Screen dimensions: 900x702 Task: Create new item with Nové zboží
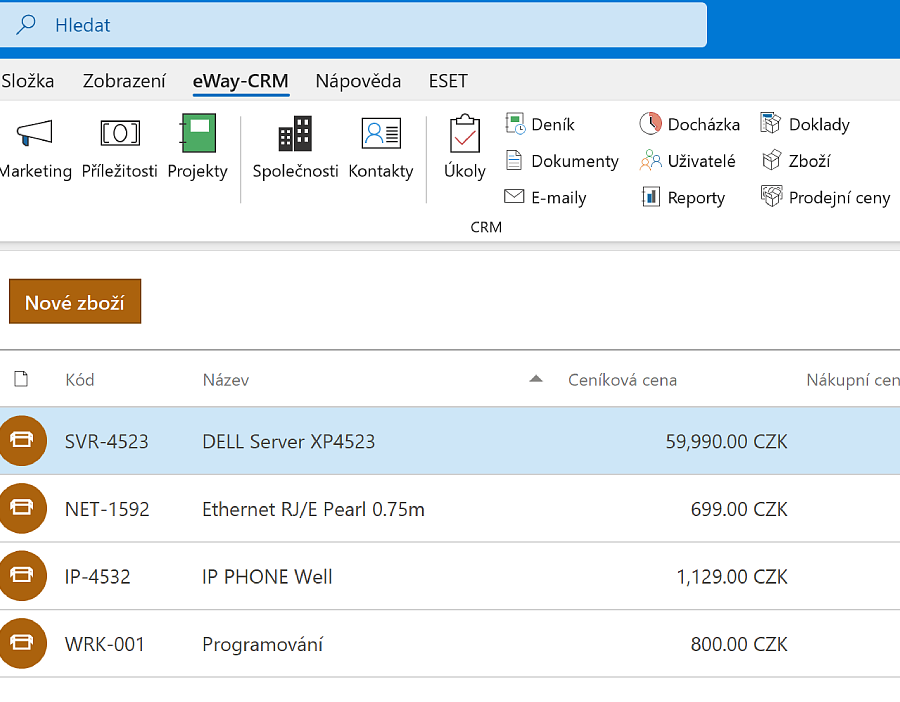(x=75, y=302)
